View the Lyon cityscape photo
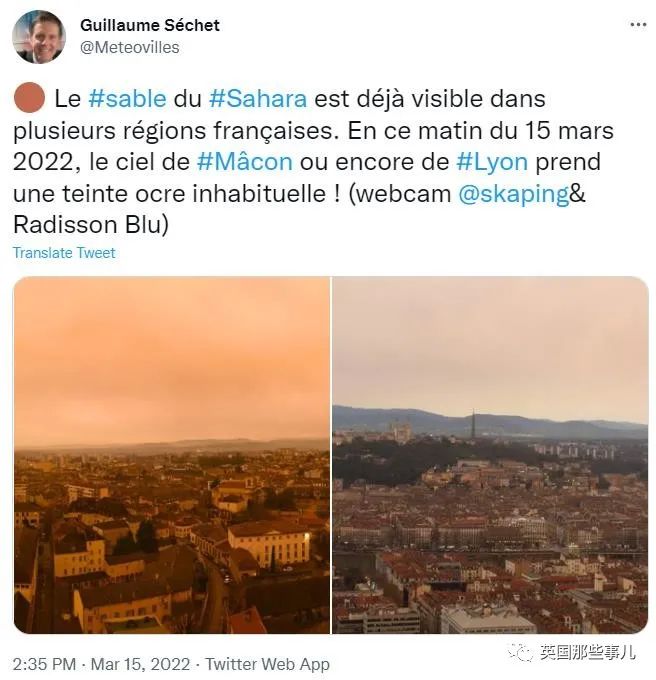 (x=490, y=454)
